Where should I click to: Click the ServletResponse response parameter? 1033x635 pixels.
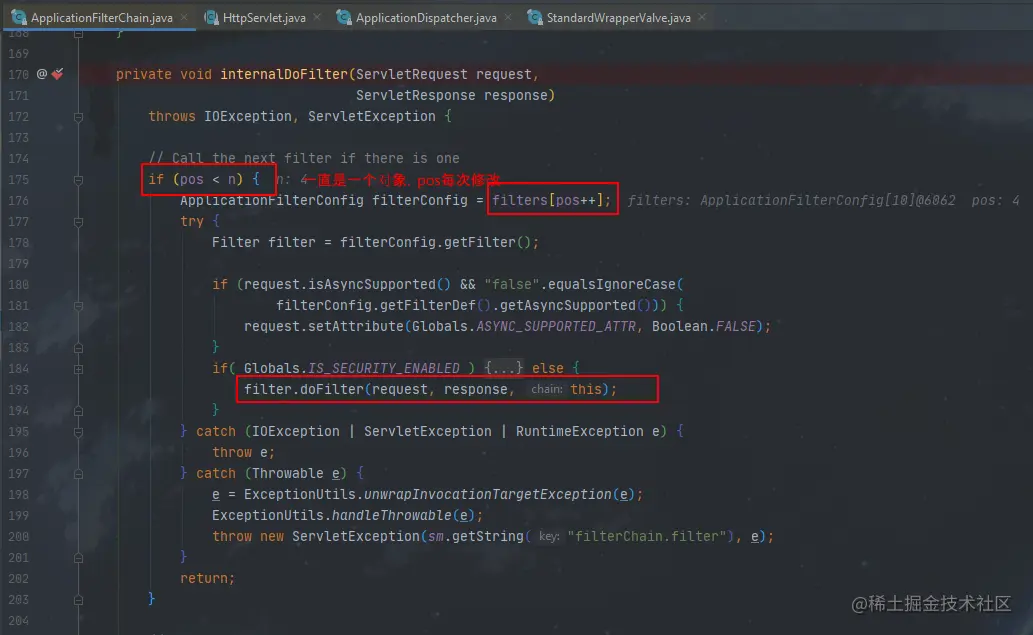pos(452,95)
